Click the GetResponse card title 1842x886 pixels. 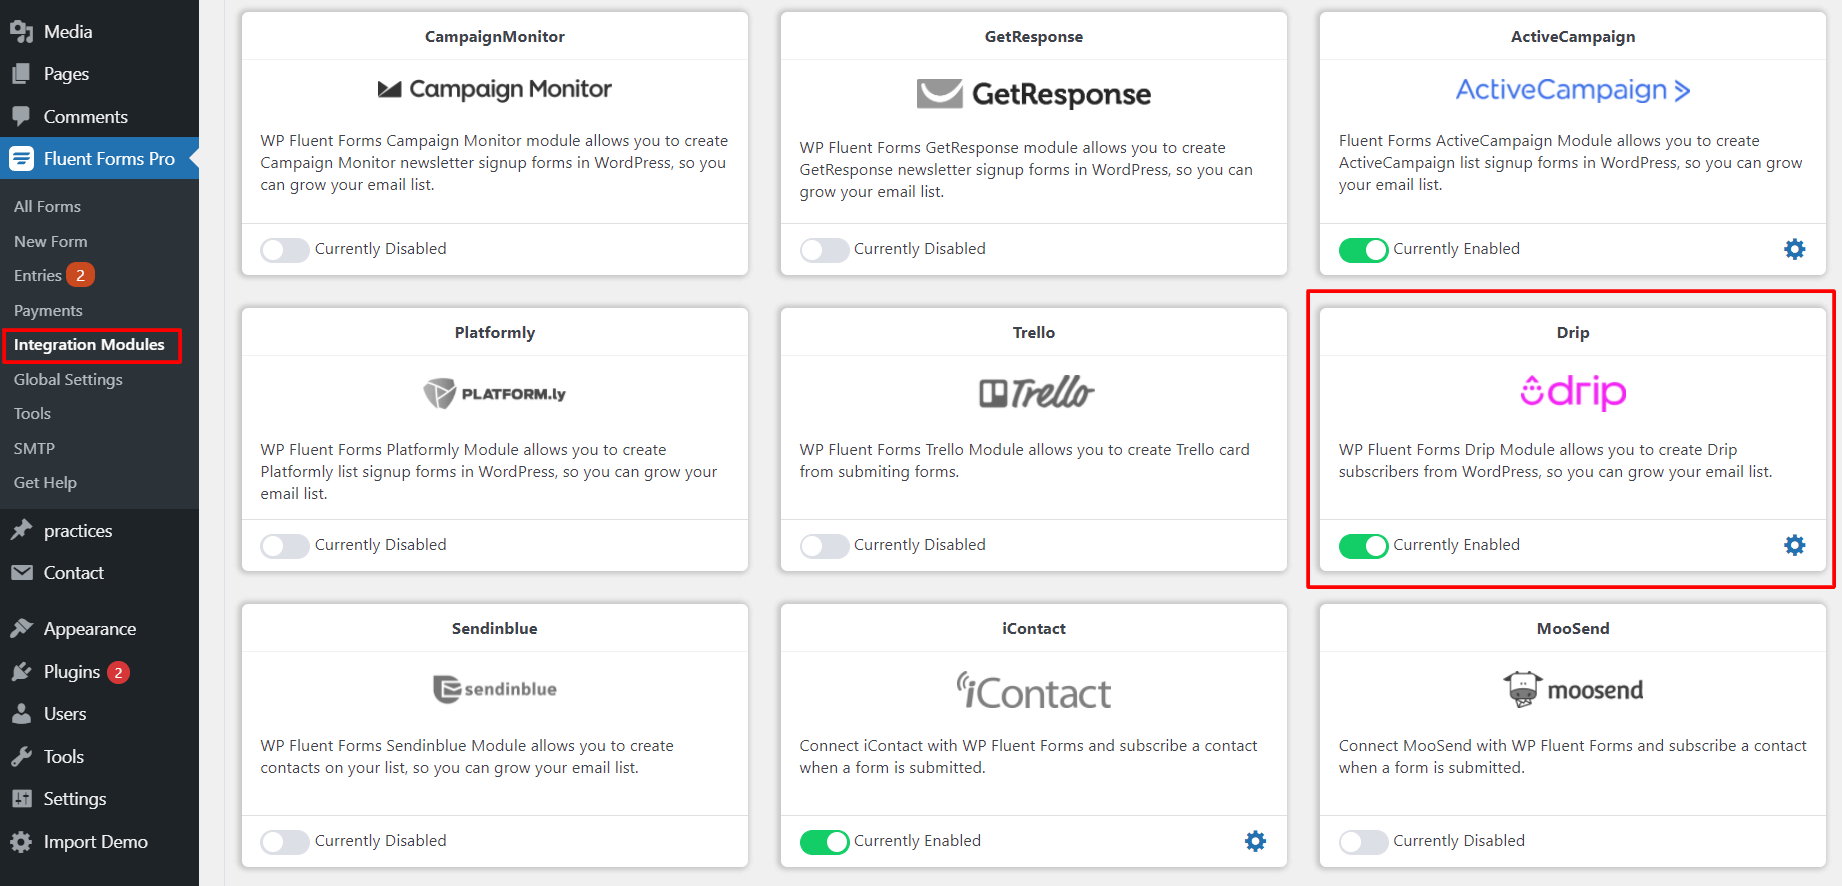coord(1033,36)
